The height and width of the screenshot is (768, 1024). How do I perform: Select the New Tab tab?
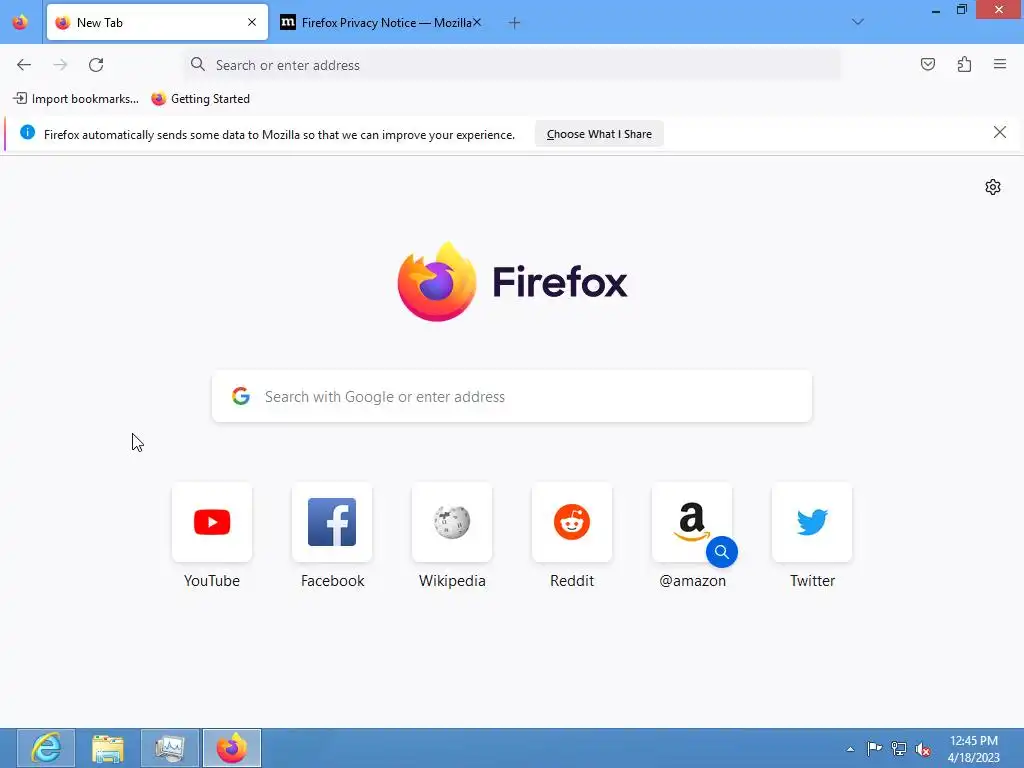click(x=157, y=22)
